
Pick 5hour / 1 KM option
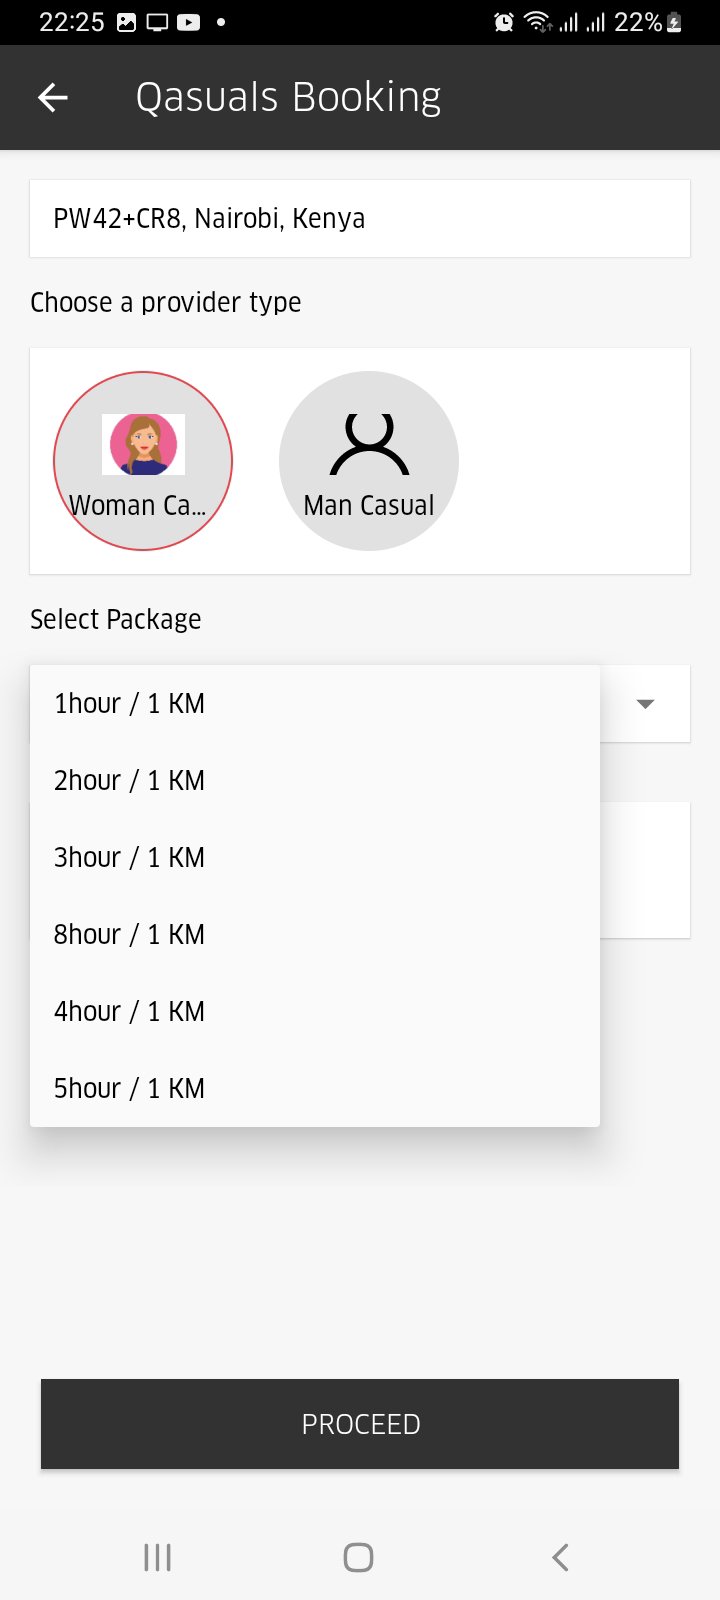point(130,1089)
